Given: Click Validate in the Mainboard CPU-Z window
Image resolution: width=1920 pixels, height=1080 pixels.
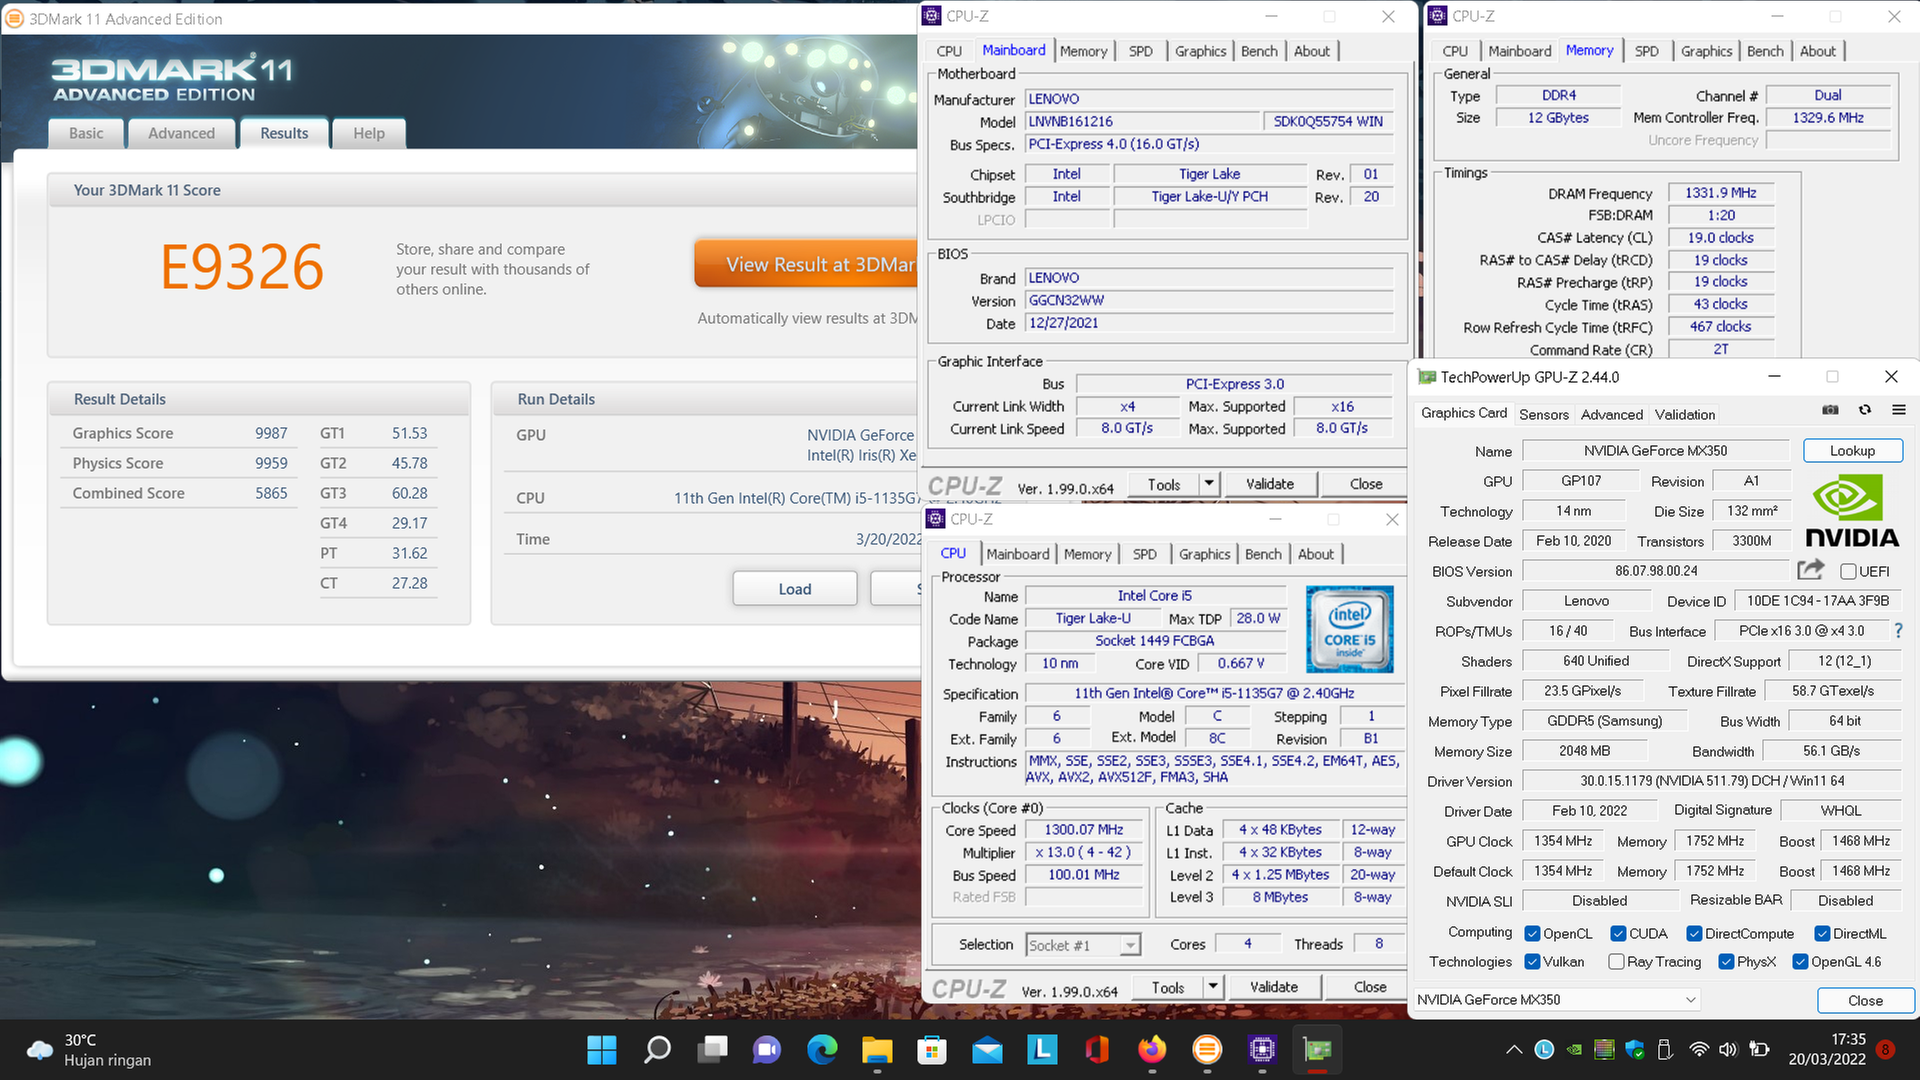Looking at the screenshot, I should 1270,484.
